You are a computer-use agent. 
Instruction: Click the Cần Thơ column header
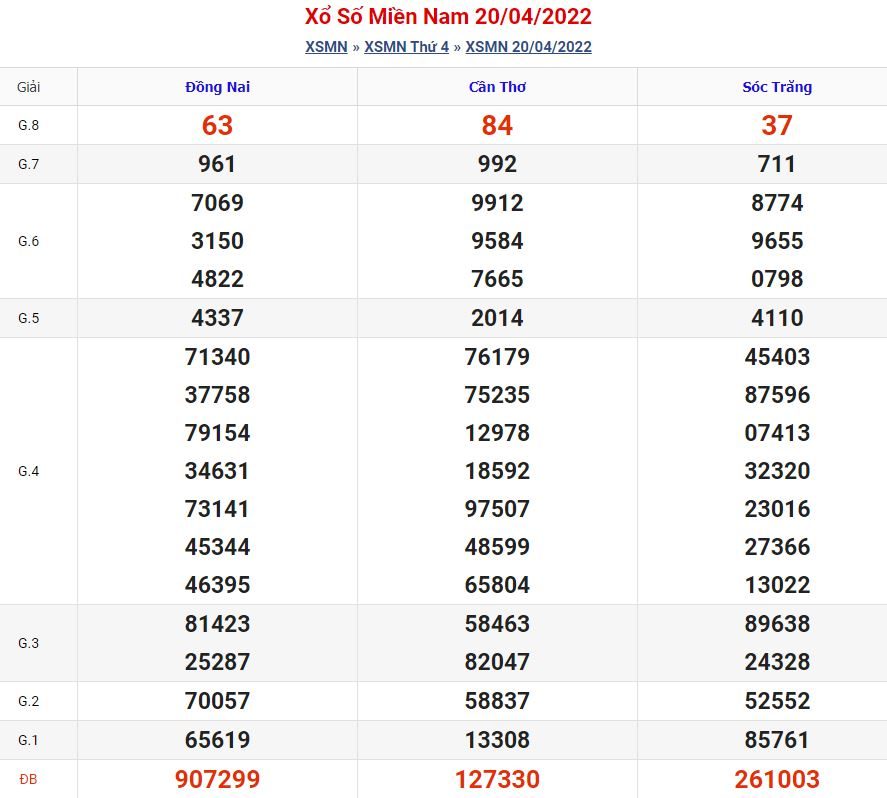coord(497,87)
